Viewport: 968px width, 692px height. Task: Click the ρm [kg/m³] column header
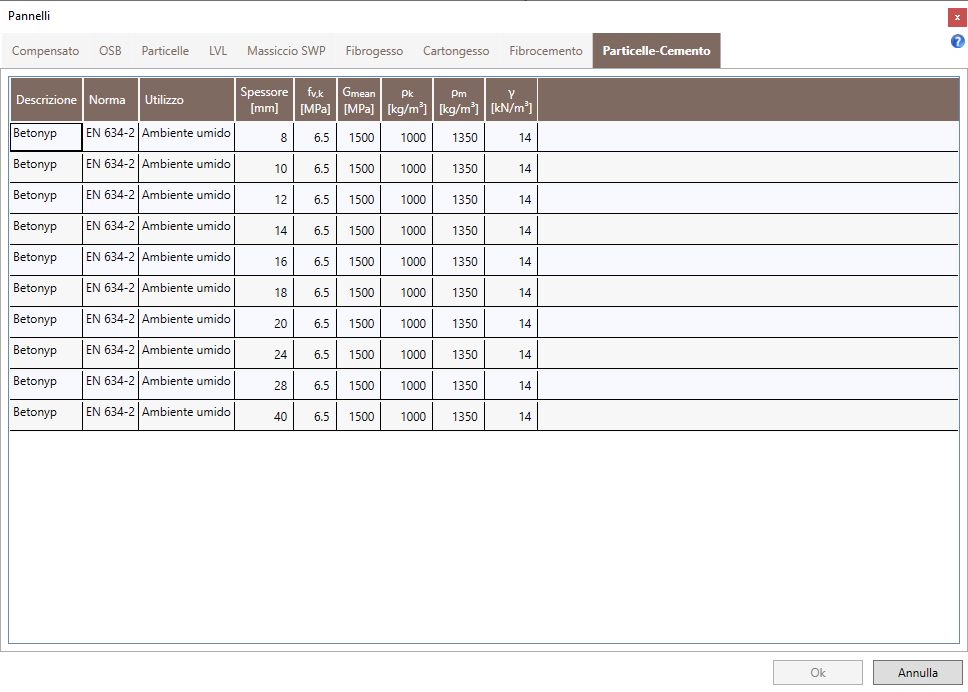click(459, 99)
